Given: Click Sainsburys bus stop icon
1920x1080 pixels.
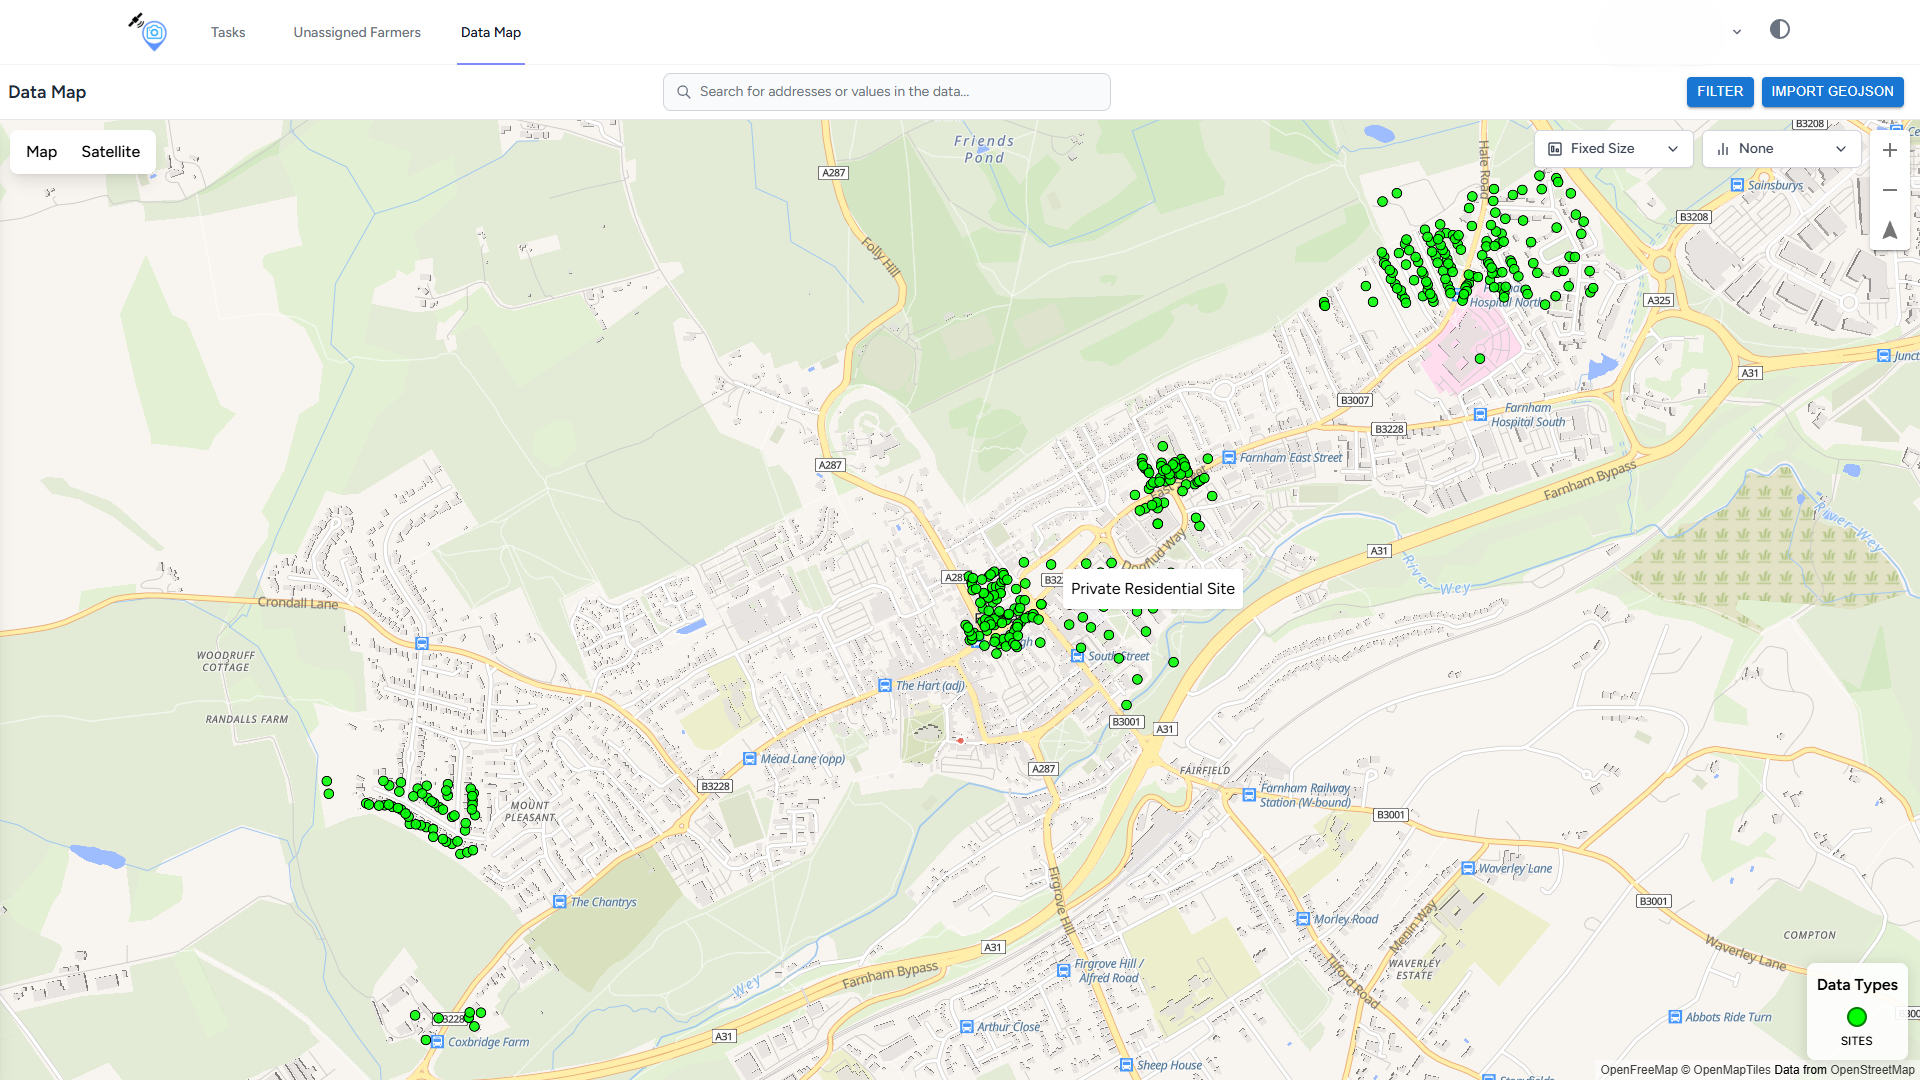Looking at the screenshot, I should (x=1737, y=185).
